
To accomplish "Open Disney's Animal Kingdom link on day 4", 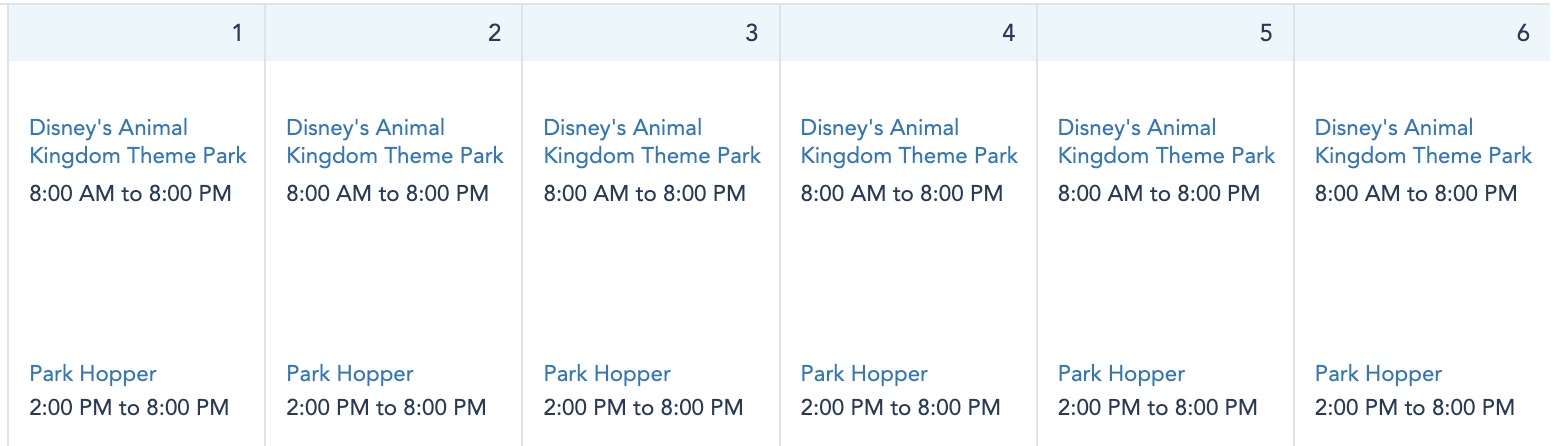I will coord(908,142).
